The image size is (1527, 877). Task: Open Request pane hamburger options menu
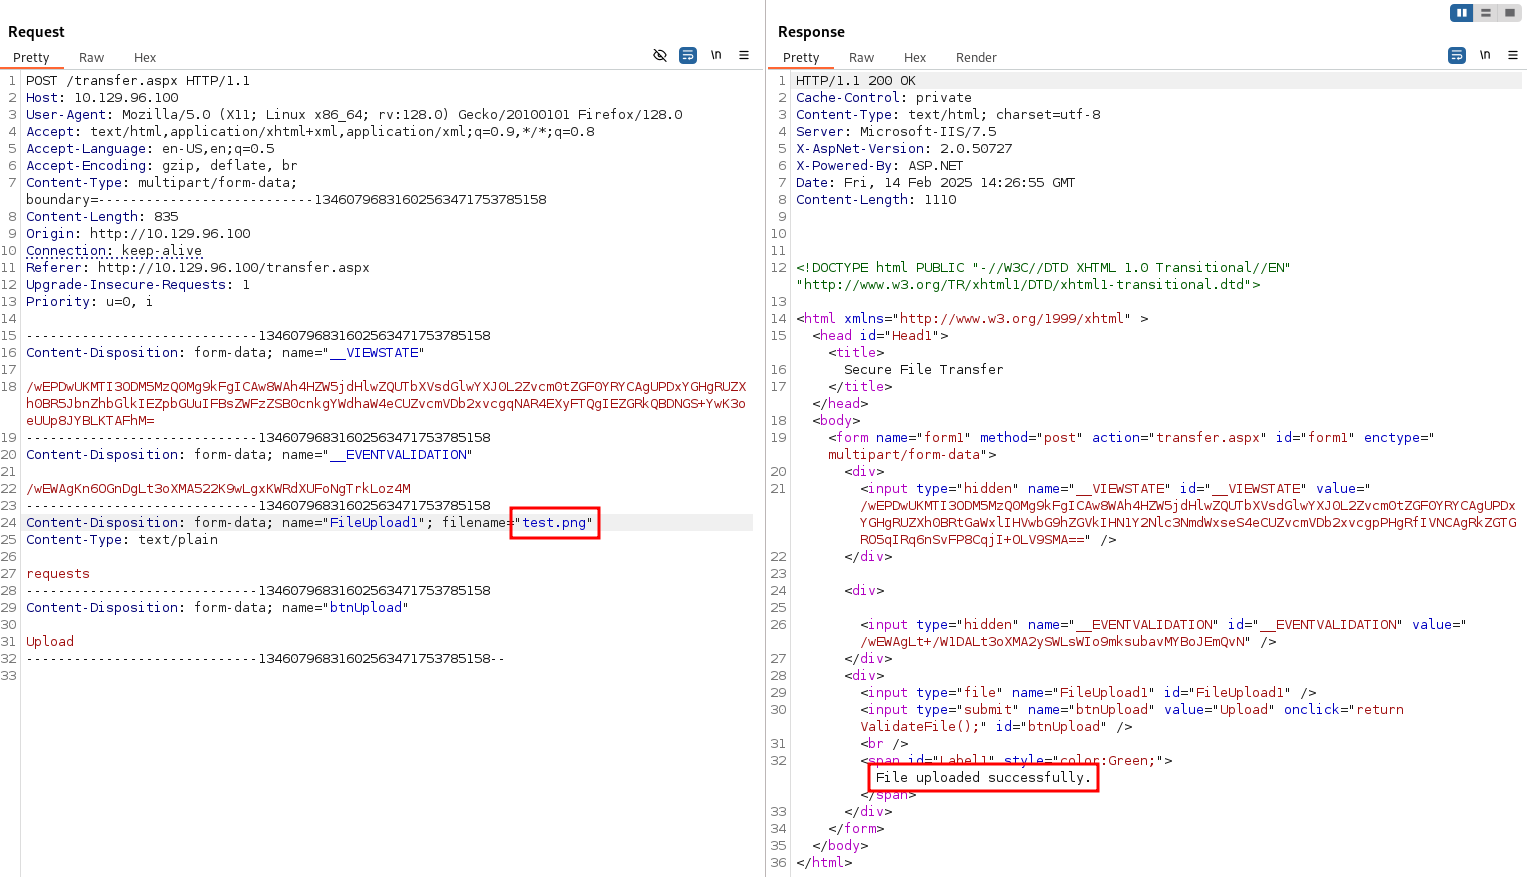744,55
